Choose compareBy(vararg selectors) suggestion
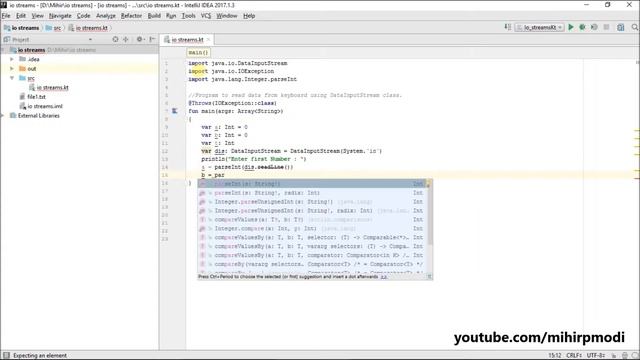The height and width of the screenshot is (360, 640). pyautogui.click(x=312, y=264)
